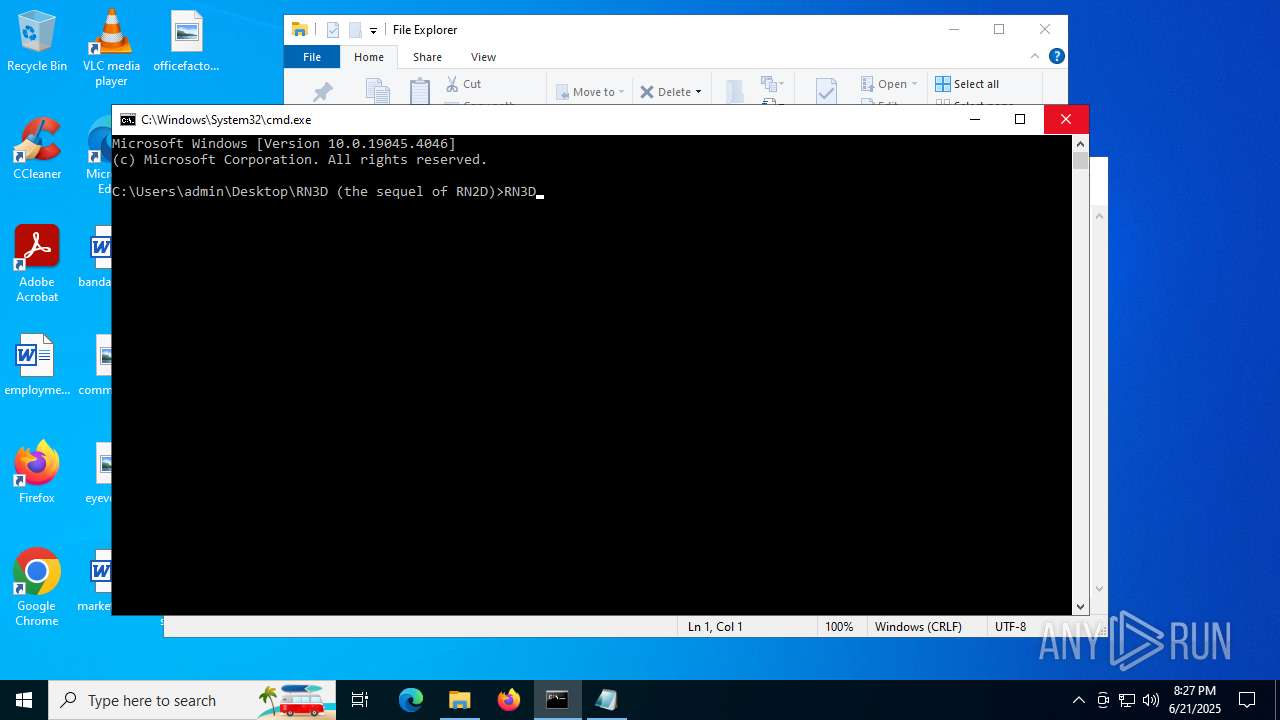This screenshot has height=720, width=1280.
Task: Open Action Center notifications icon
Action: pos(1247,700)
